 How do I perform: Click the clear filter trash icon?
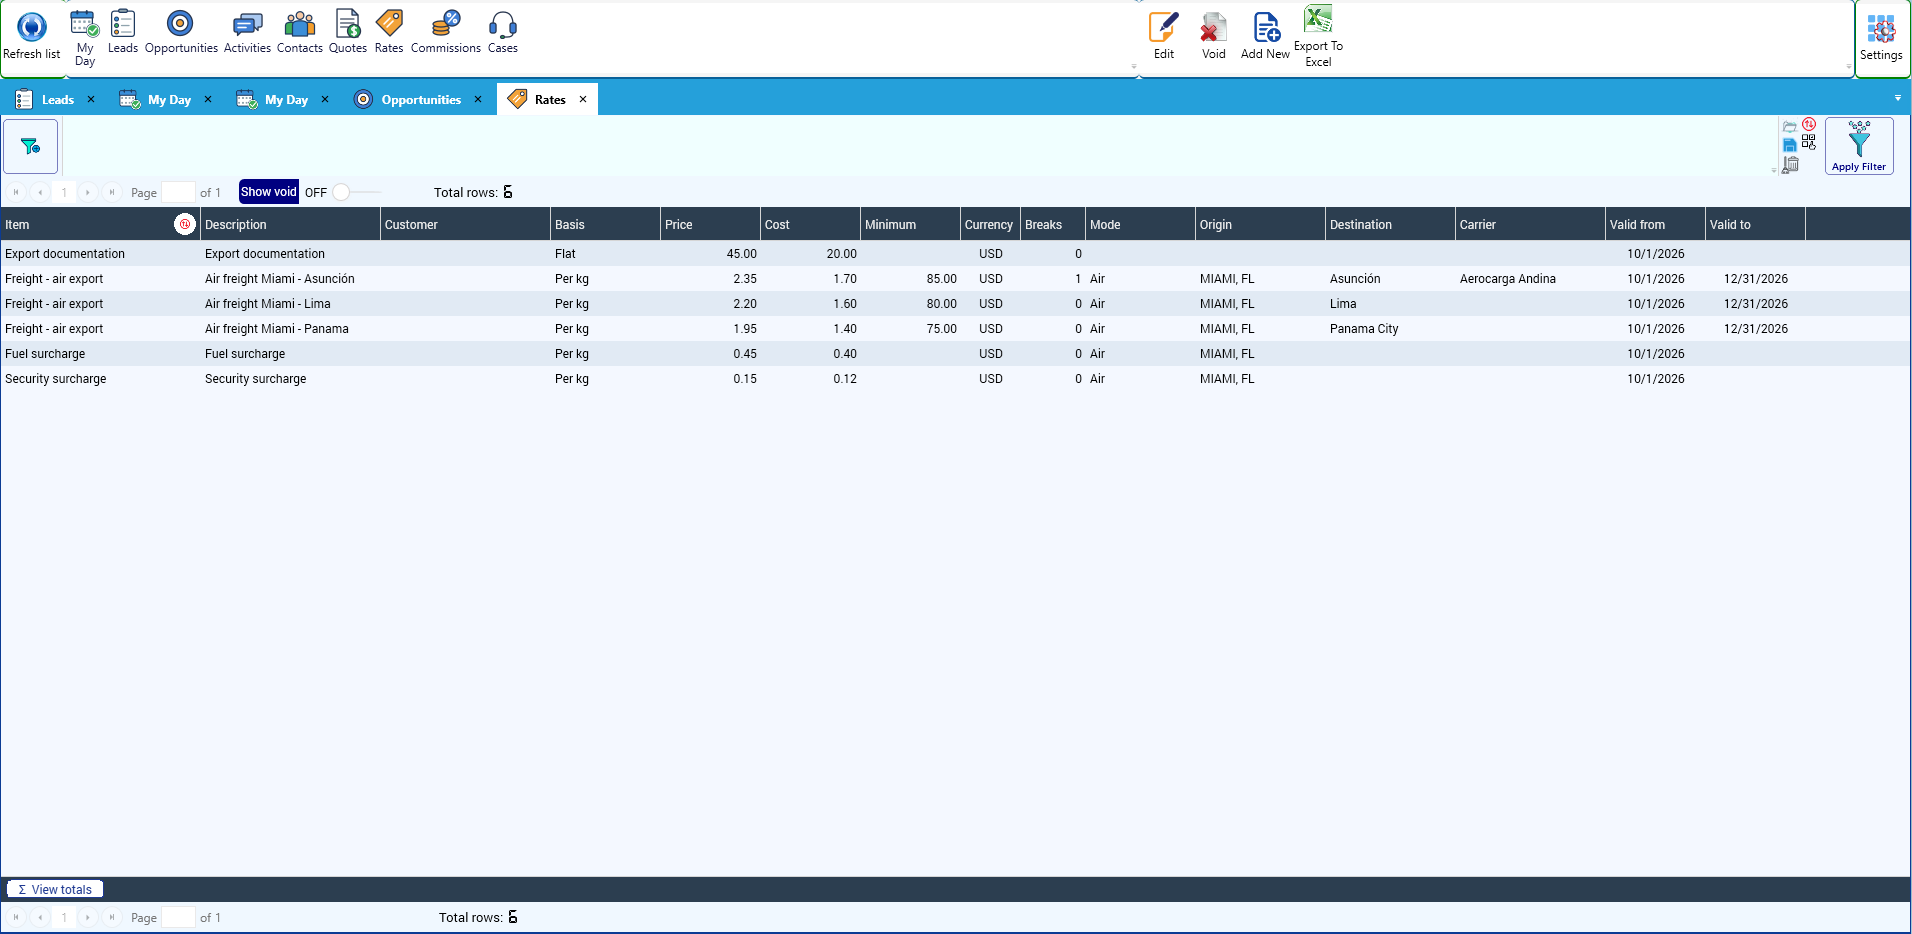(1790, 165)
